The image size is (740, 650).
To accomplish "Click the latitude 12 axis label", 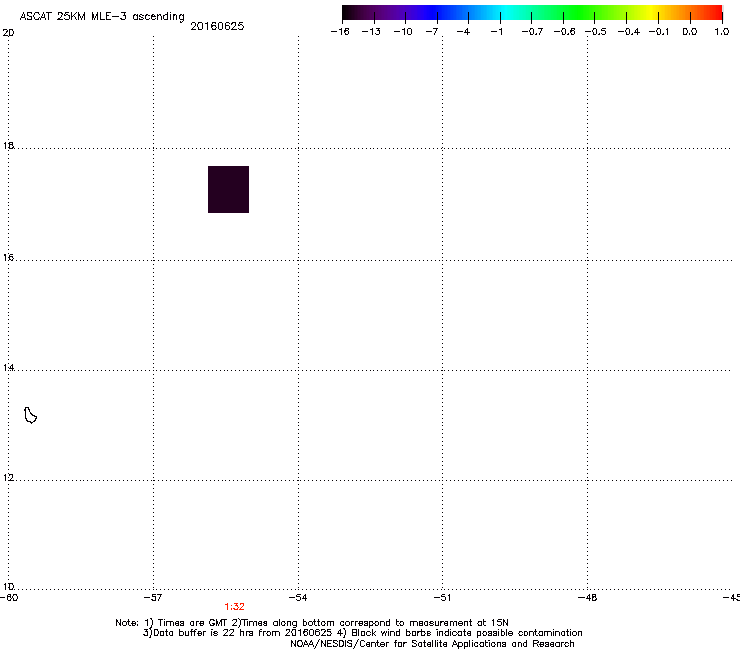I will pos(8,478).
